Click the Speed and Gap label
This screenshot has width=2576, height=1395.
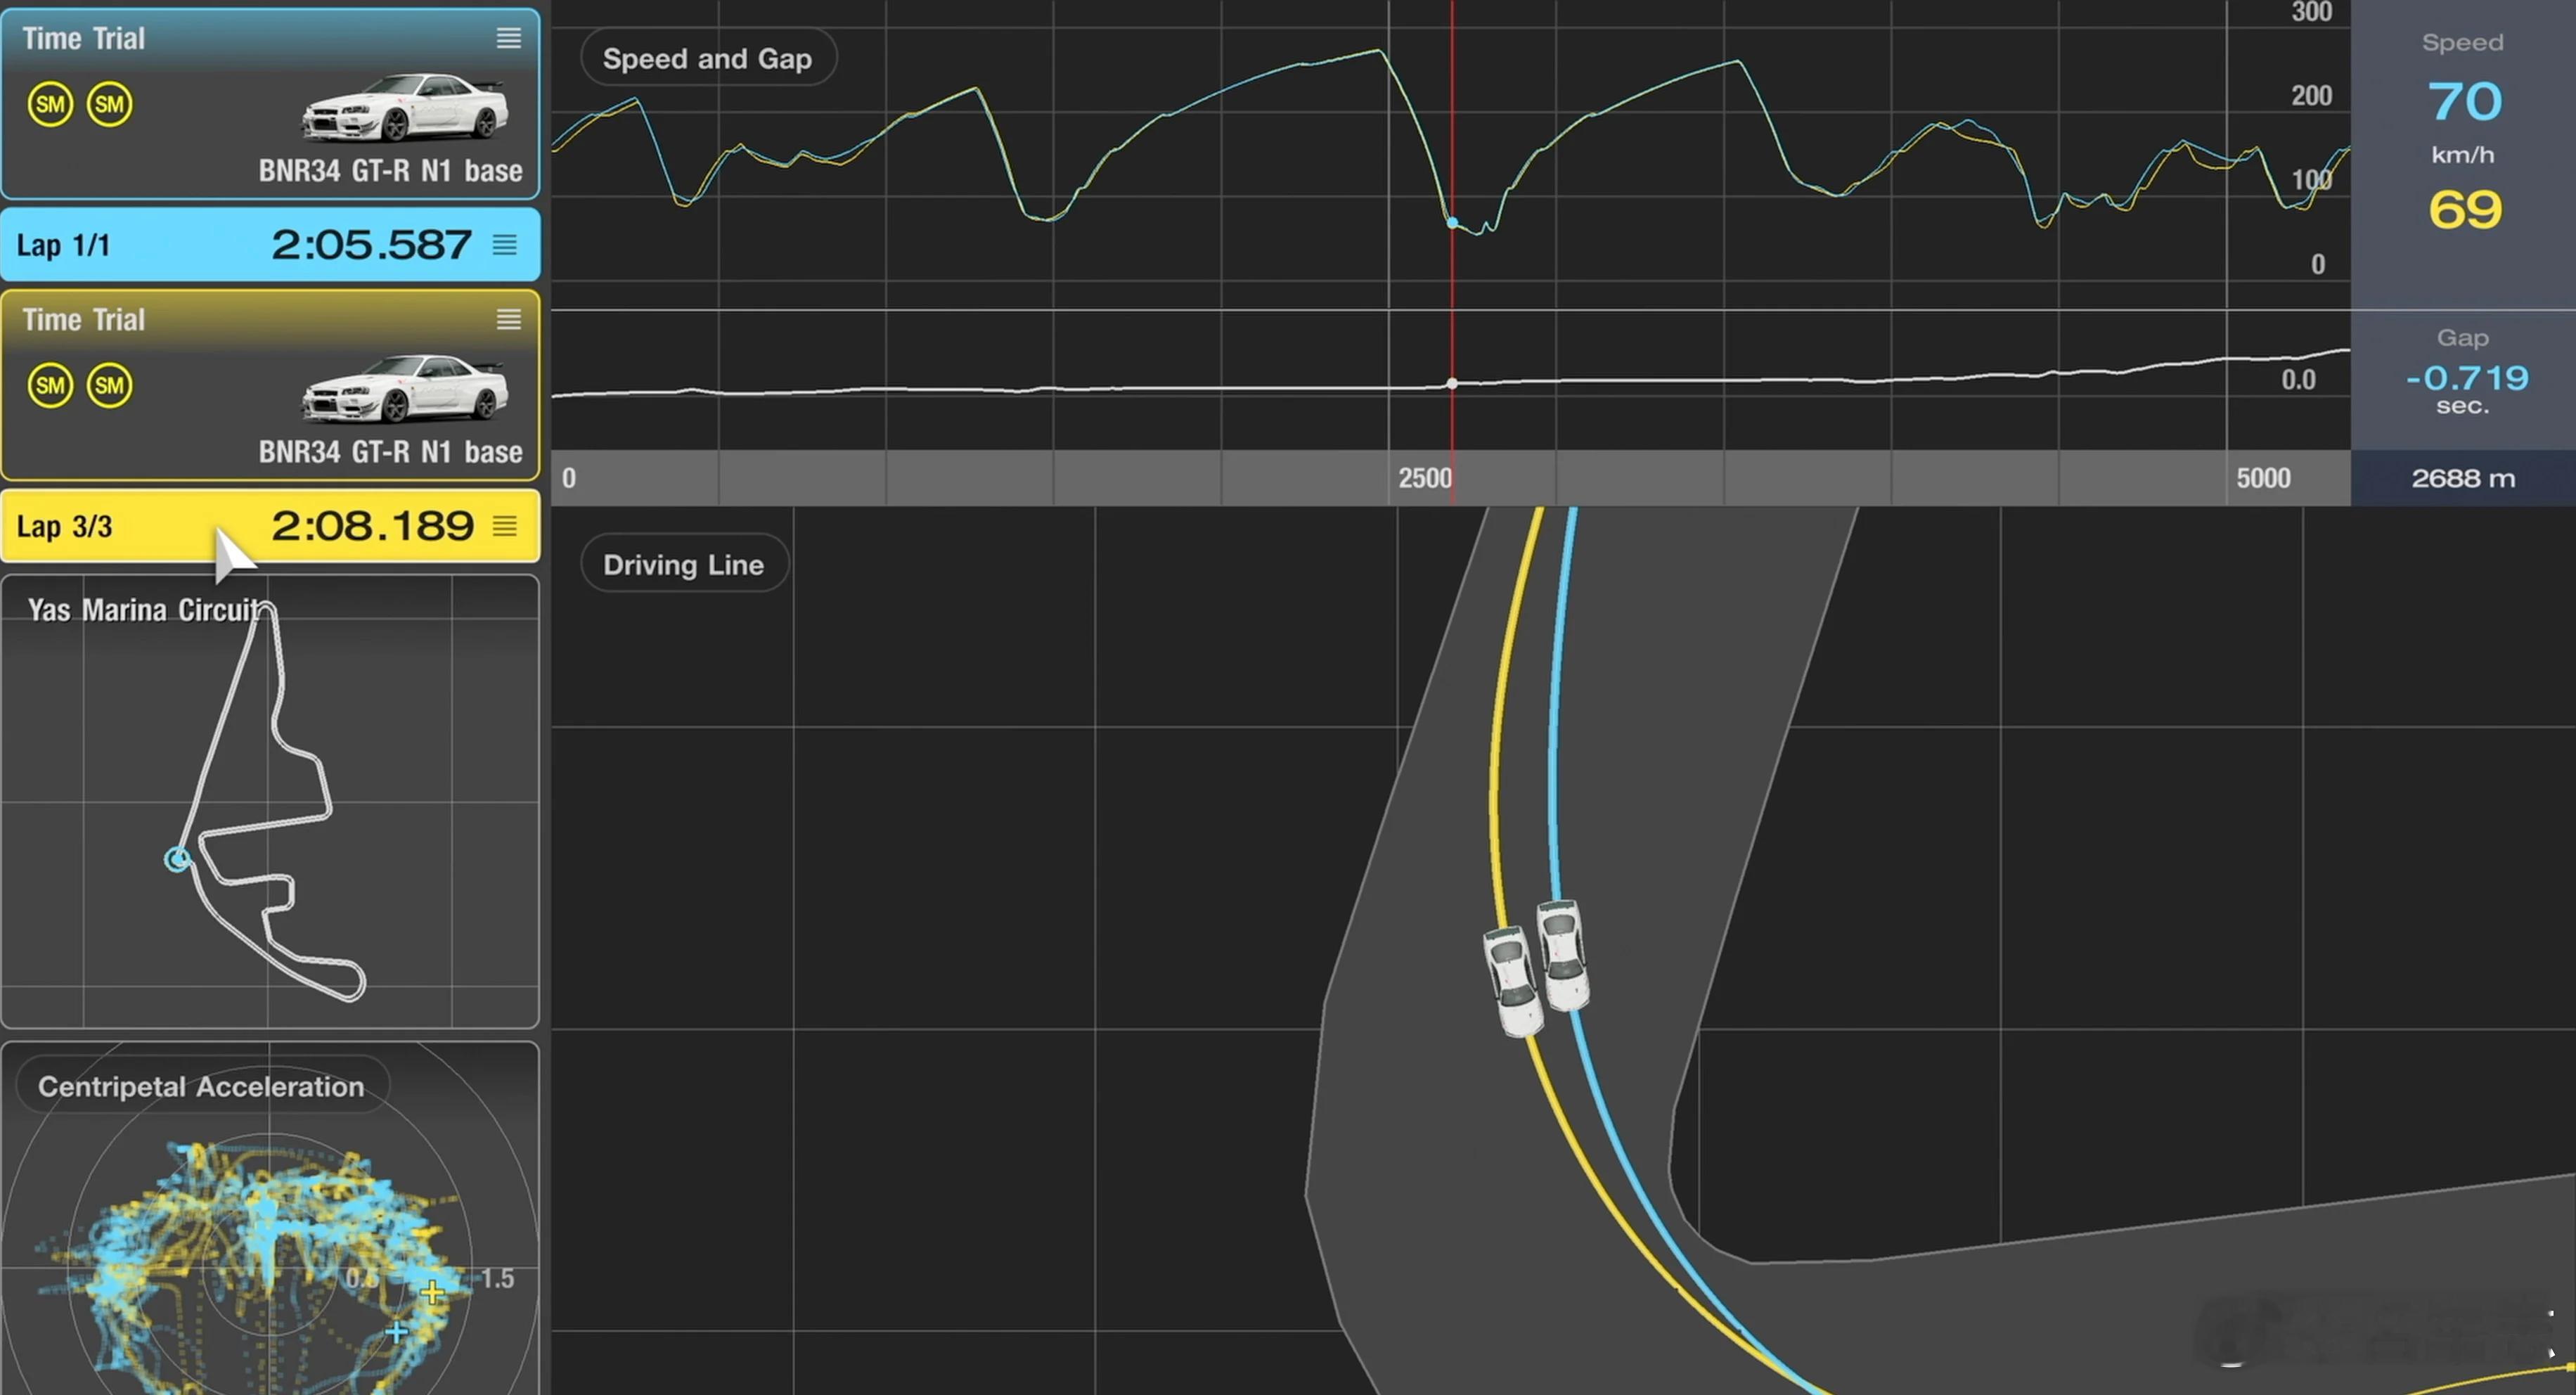click(707, 59)
